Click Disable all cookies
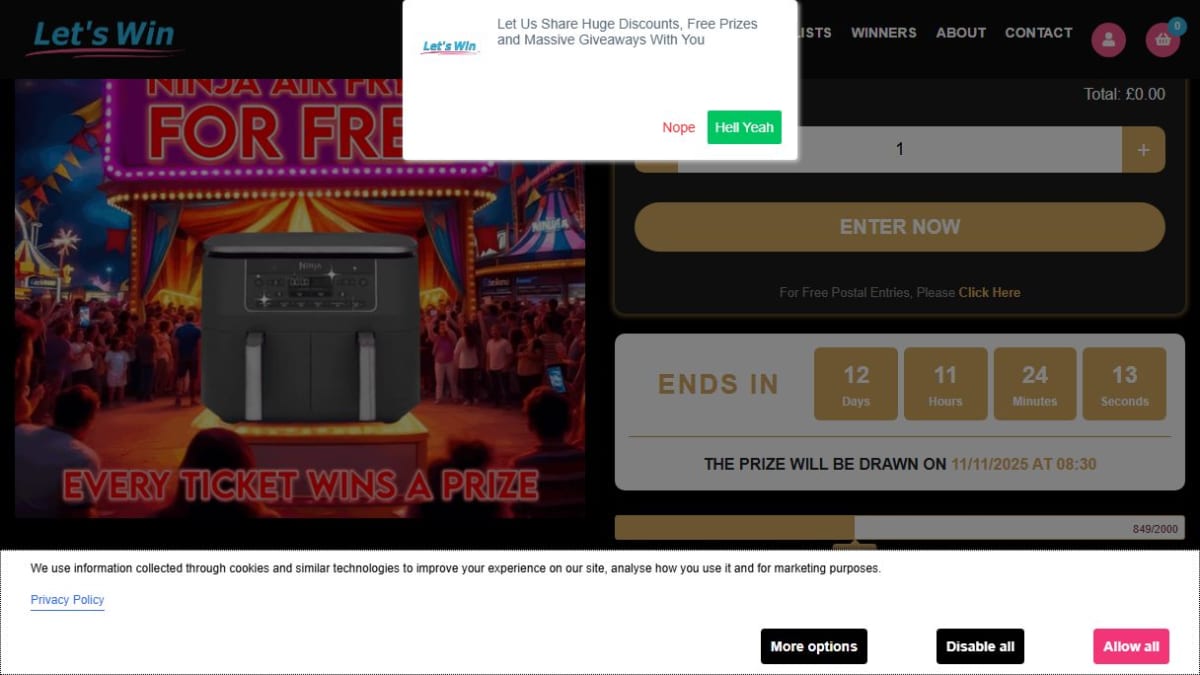This screenshot has height=675, width=1200. pyautogui.click(x=980, y=647)
